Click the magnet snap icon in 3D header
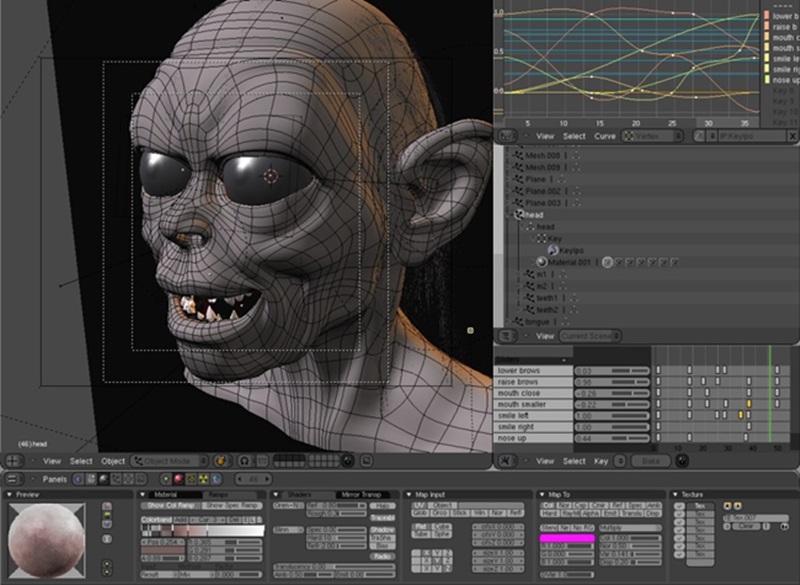This screenshot has height=585, width=800. point(244,461)
